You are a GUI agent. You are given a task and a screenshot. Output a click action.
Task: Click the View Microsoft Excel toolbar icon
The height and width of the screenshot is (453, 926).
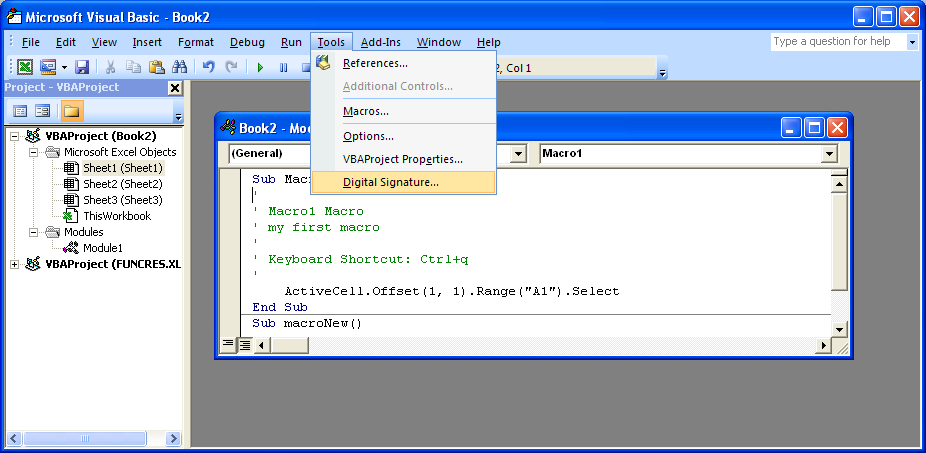(25, 67)
